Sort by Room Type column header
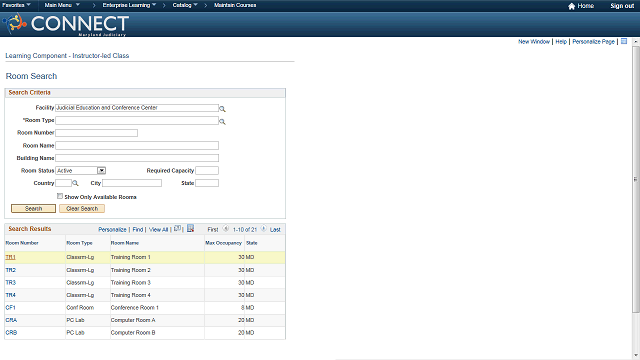The height and width of the screenshot is (360, 640). point(80,243)
